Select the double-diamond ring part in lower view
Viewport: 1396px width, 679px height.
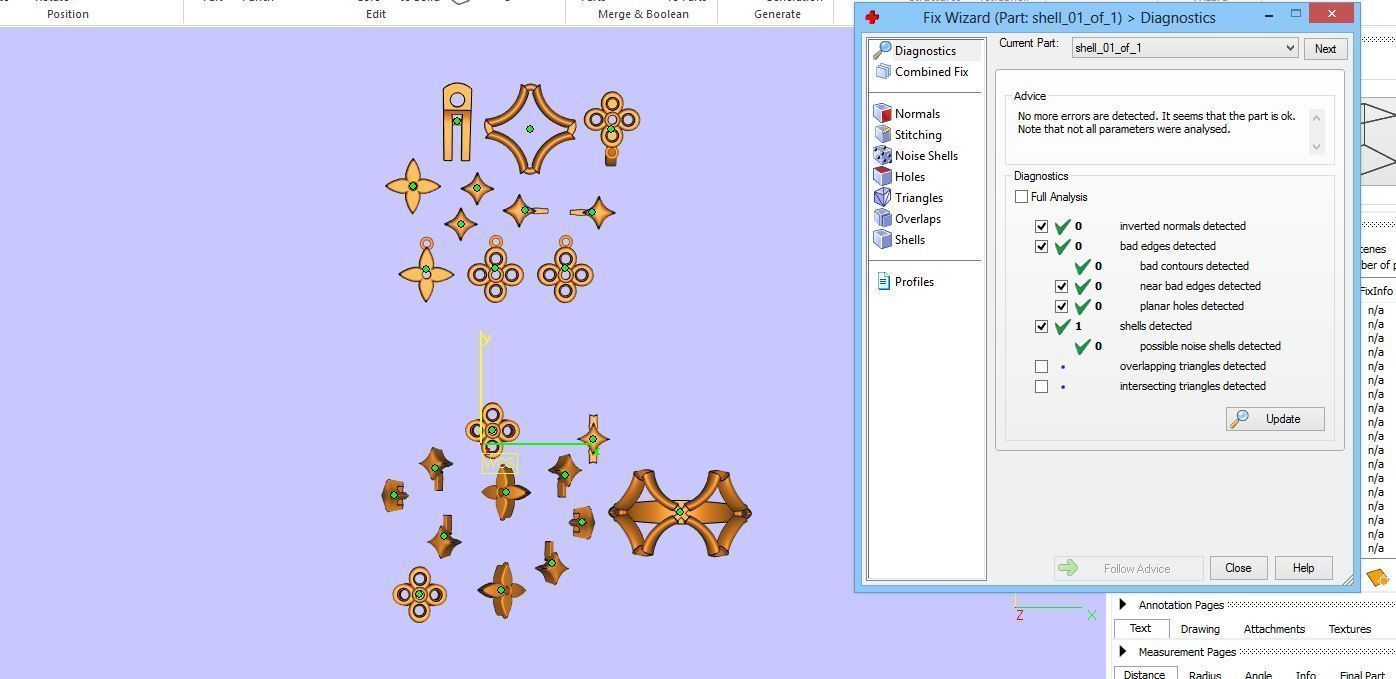coord(680,512)
